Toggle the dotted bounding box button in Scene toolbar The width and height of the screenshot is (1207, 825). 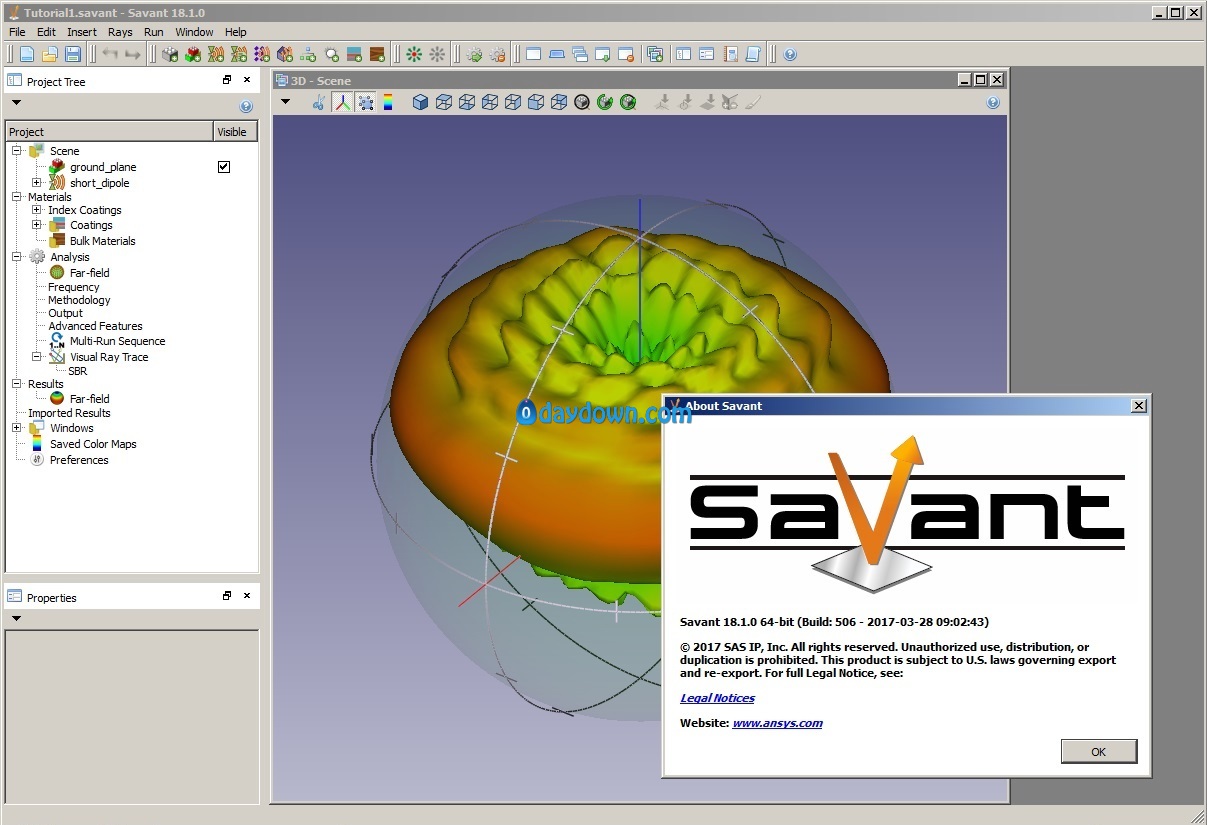click(365, 102)
